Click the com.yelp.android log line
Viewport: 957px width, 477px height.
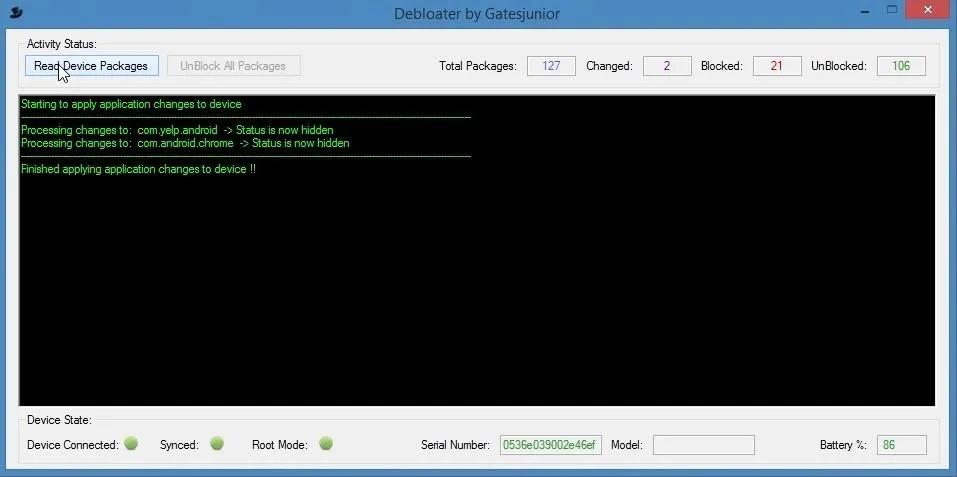tap(177, 130)
